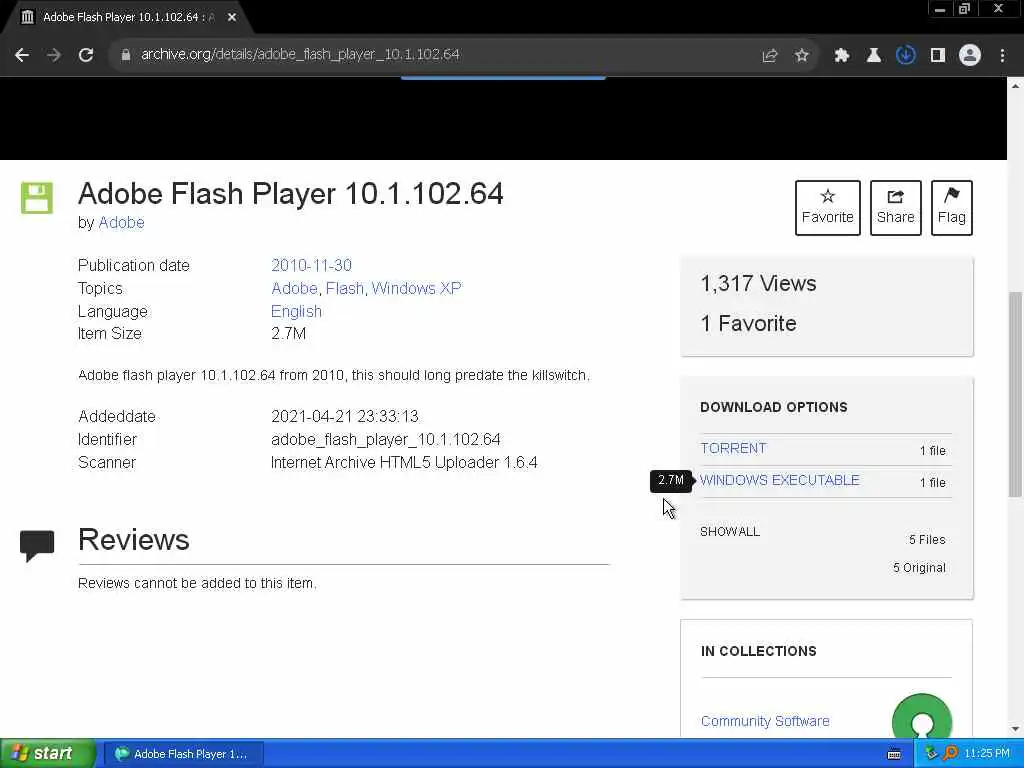The width and height of the screenshot is (1024, 768).
Task: Click the flask labs icon in toolbar
Action: tap(873, 56)
